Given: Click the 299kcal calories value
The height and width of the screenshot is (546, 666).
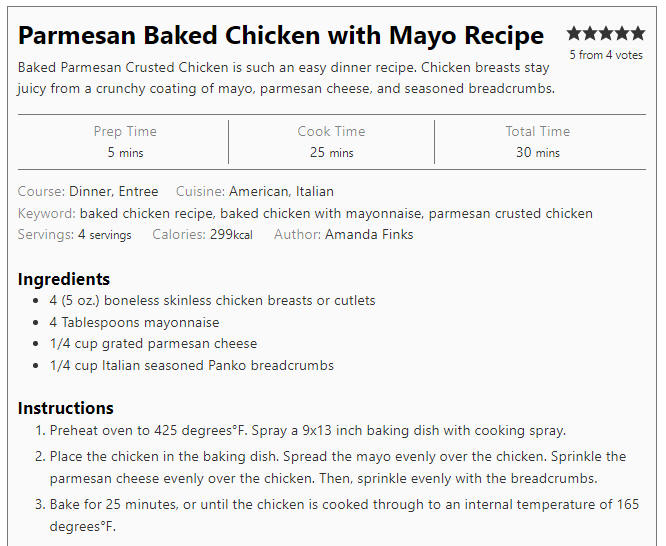Looking at the screenshot, I should click(x=231, y=235).
